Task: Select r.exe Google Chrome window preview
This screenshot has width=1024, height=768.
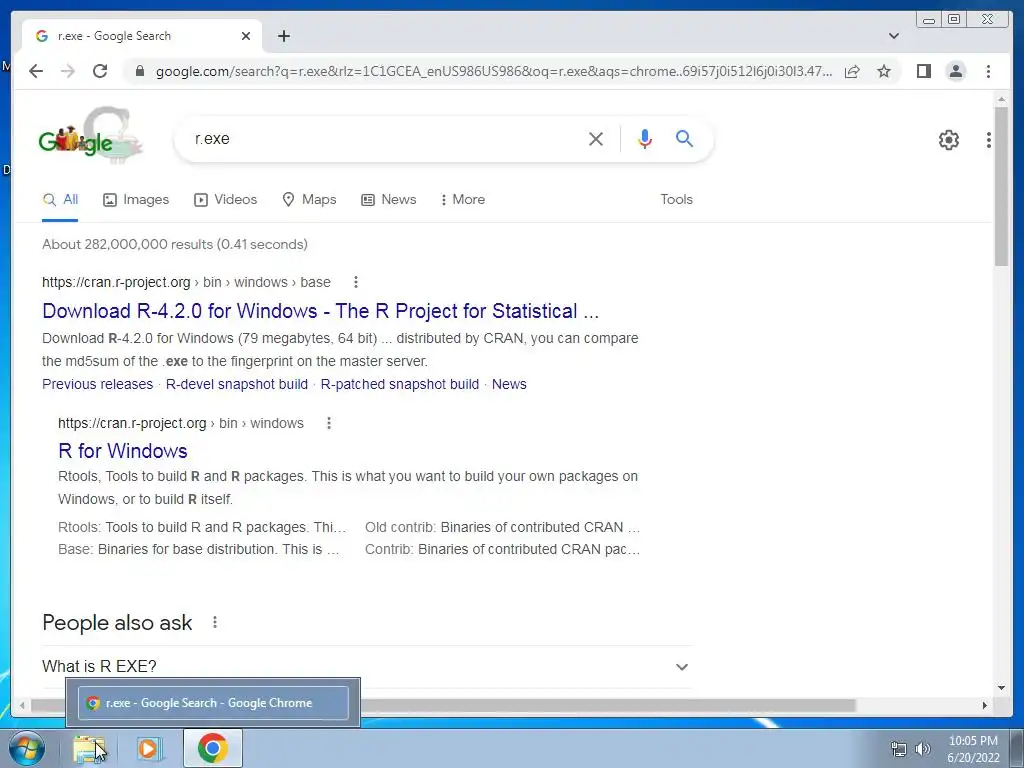Action: click(213, 703)
